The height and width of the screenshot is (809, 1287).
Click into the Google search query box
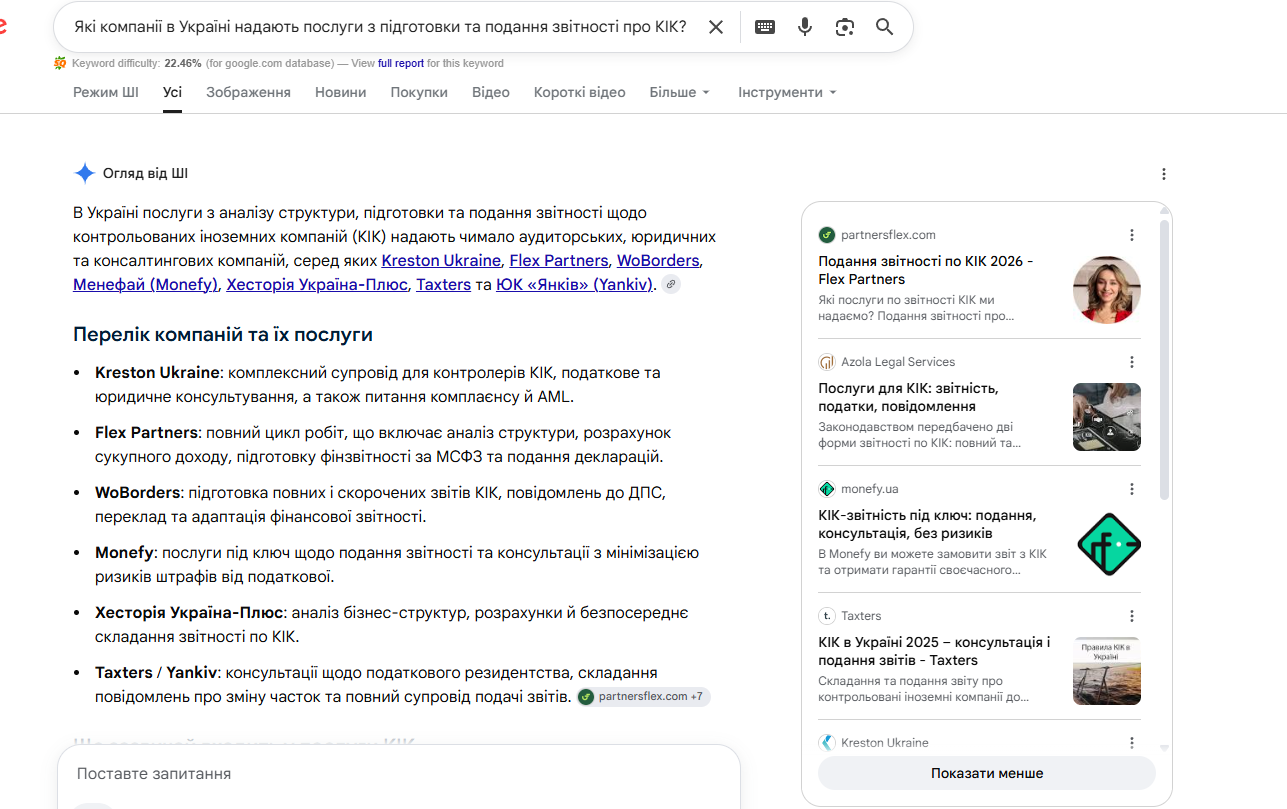(x=380, y=27)
